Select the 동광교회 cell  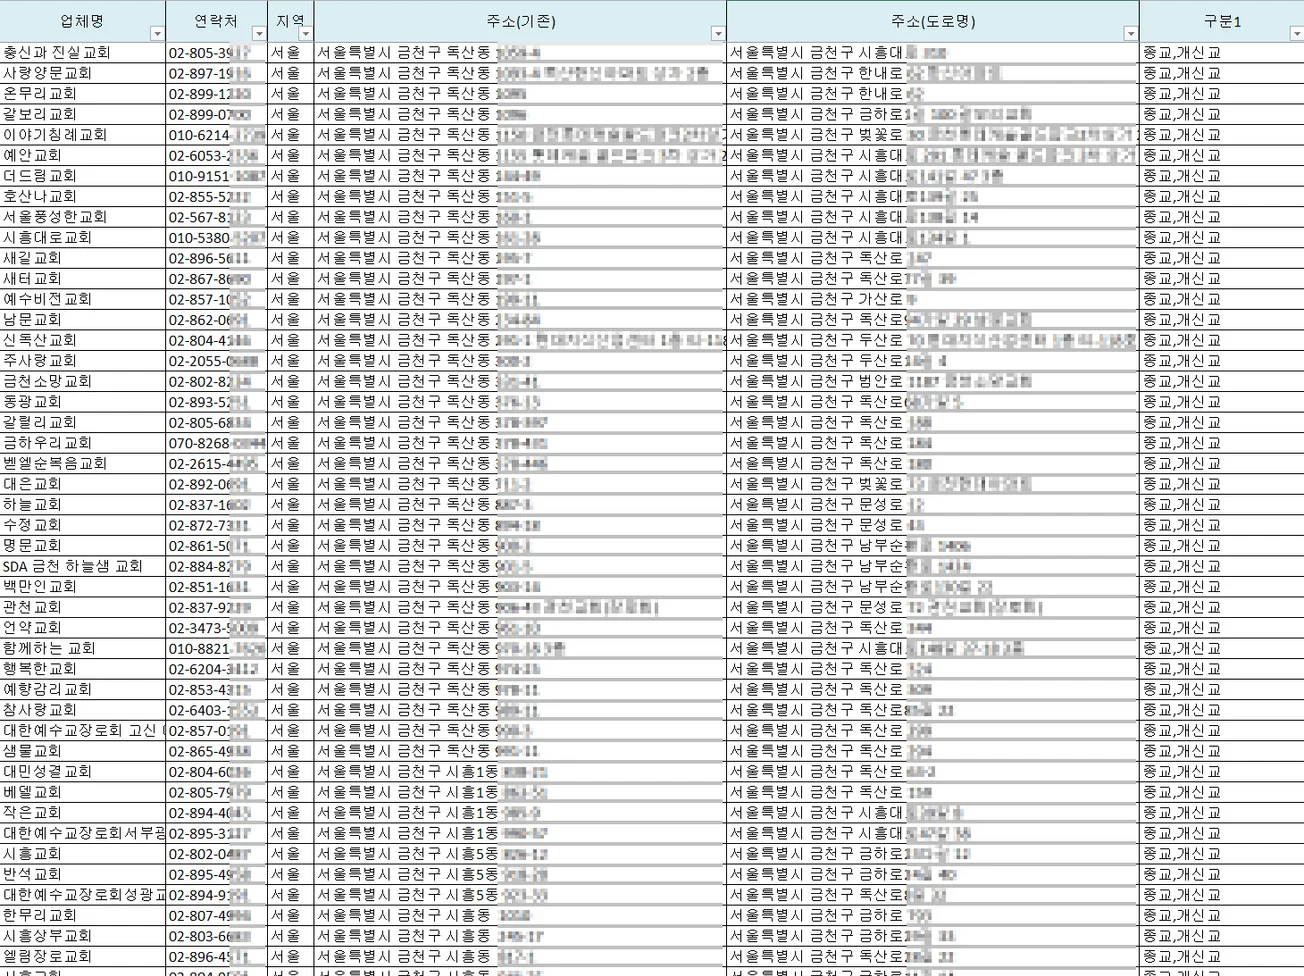tap(83, 401)
